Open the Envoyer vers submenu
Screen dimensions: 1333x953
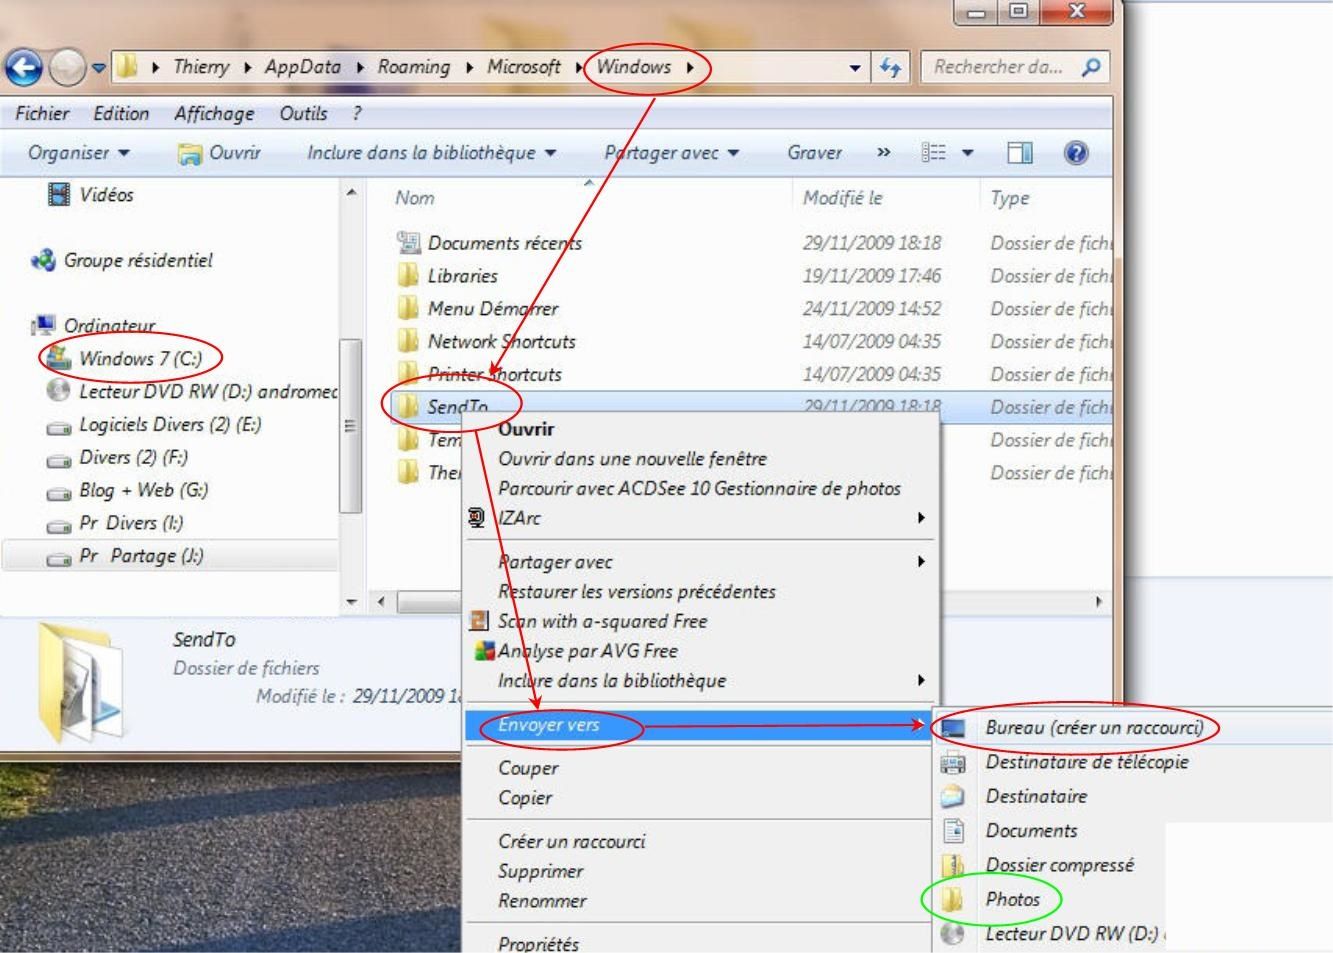pyautogui.click(x=700, y=725)
